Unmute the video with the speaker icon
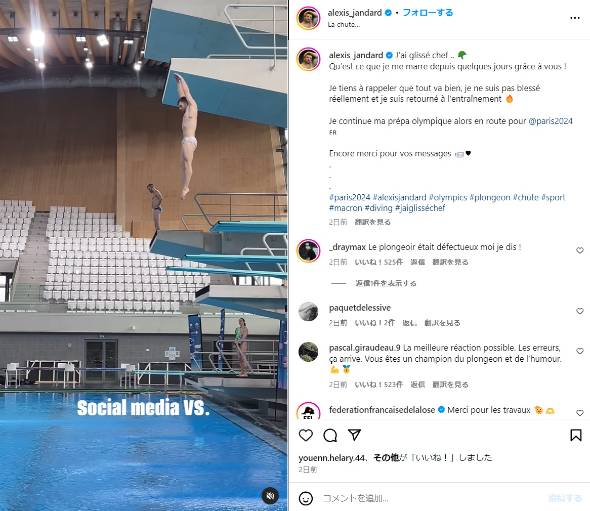The image size is (590, 511). tap(270, 495)
